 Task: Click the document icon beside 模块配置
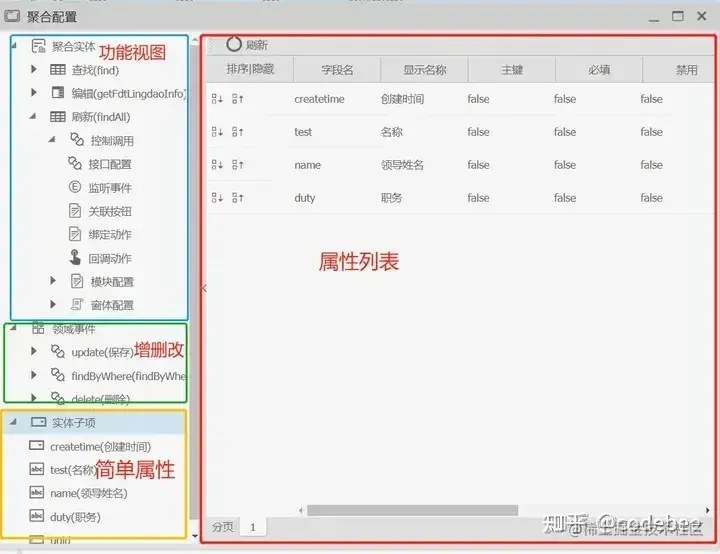[77, 281]
